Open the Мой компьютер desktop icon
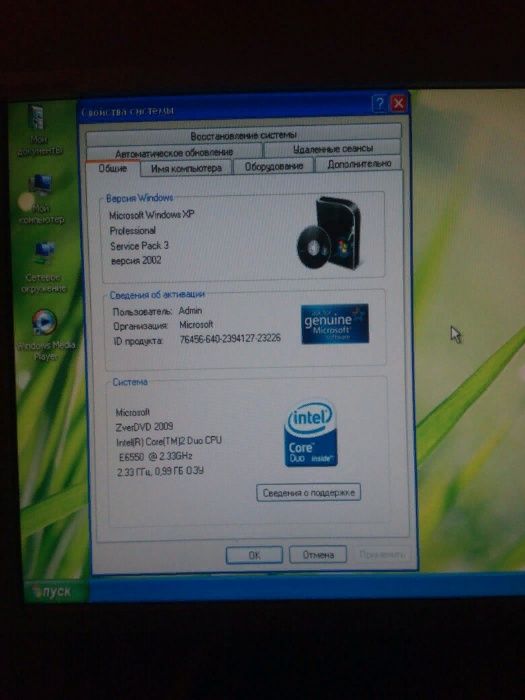 (x=41, y=199)
